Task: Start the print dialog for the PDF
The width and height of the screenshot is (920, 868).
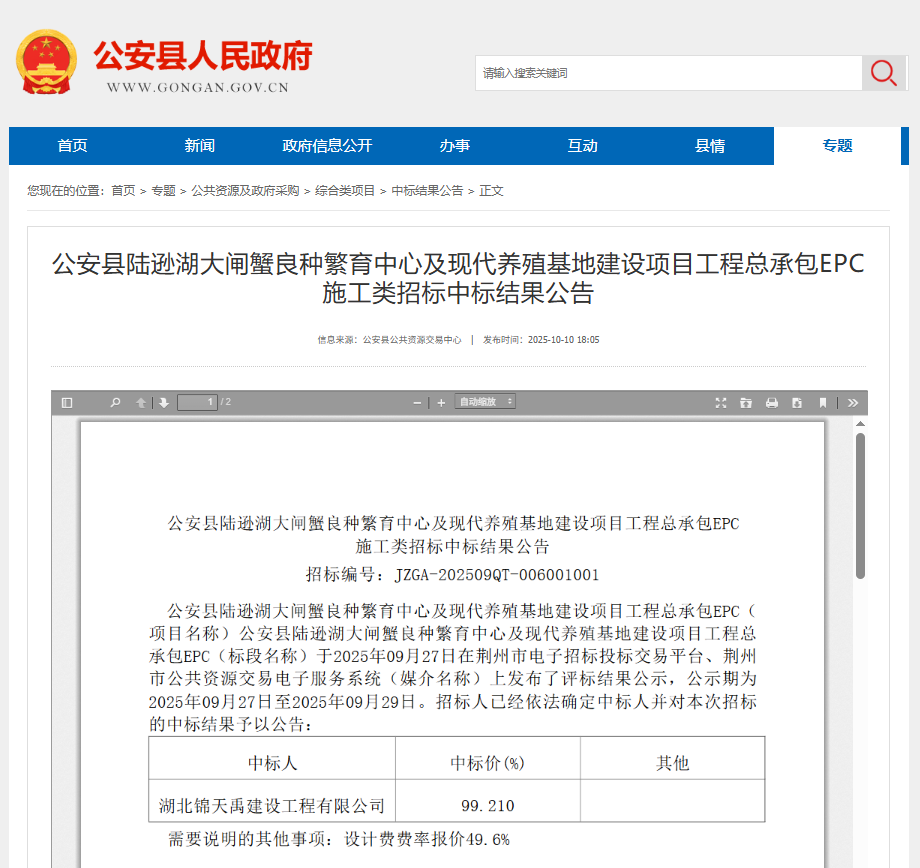Action: pyautogui.click(x=771, y=402)
